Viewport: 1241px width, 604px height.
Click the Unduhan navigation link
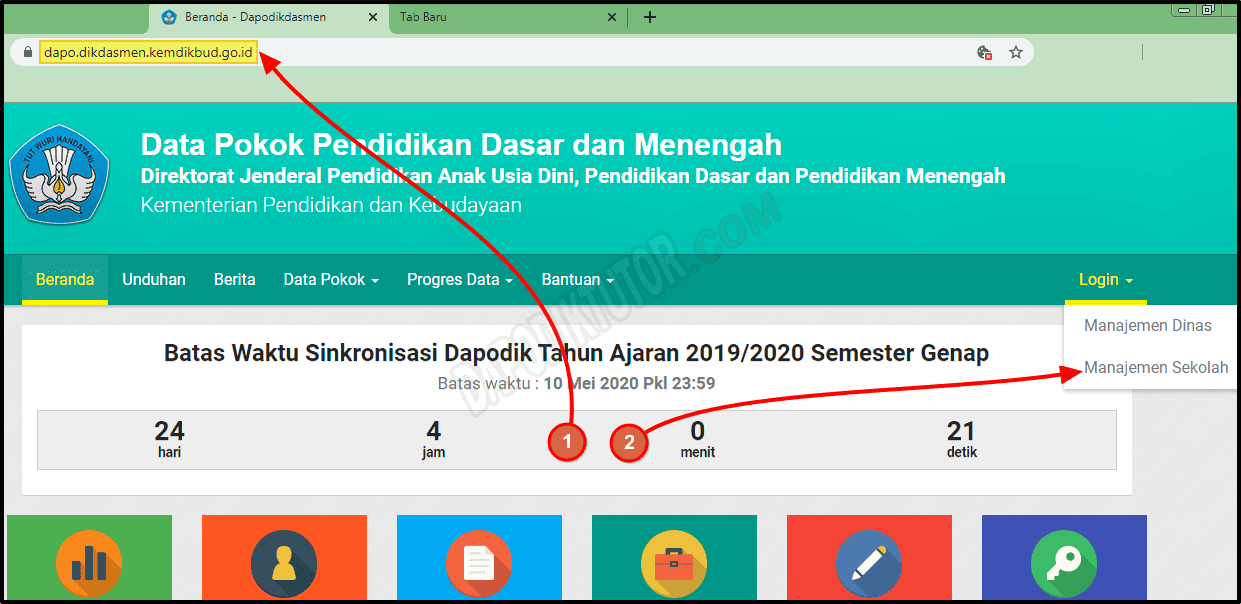coord(153,279)
